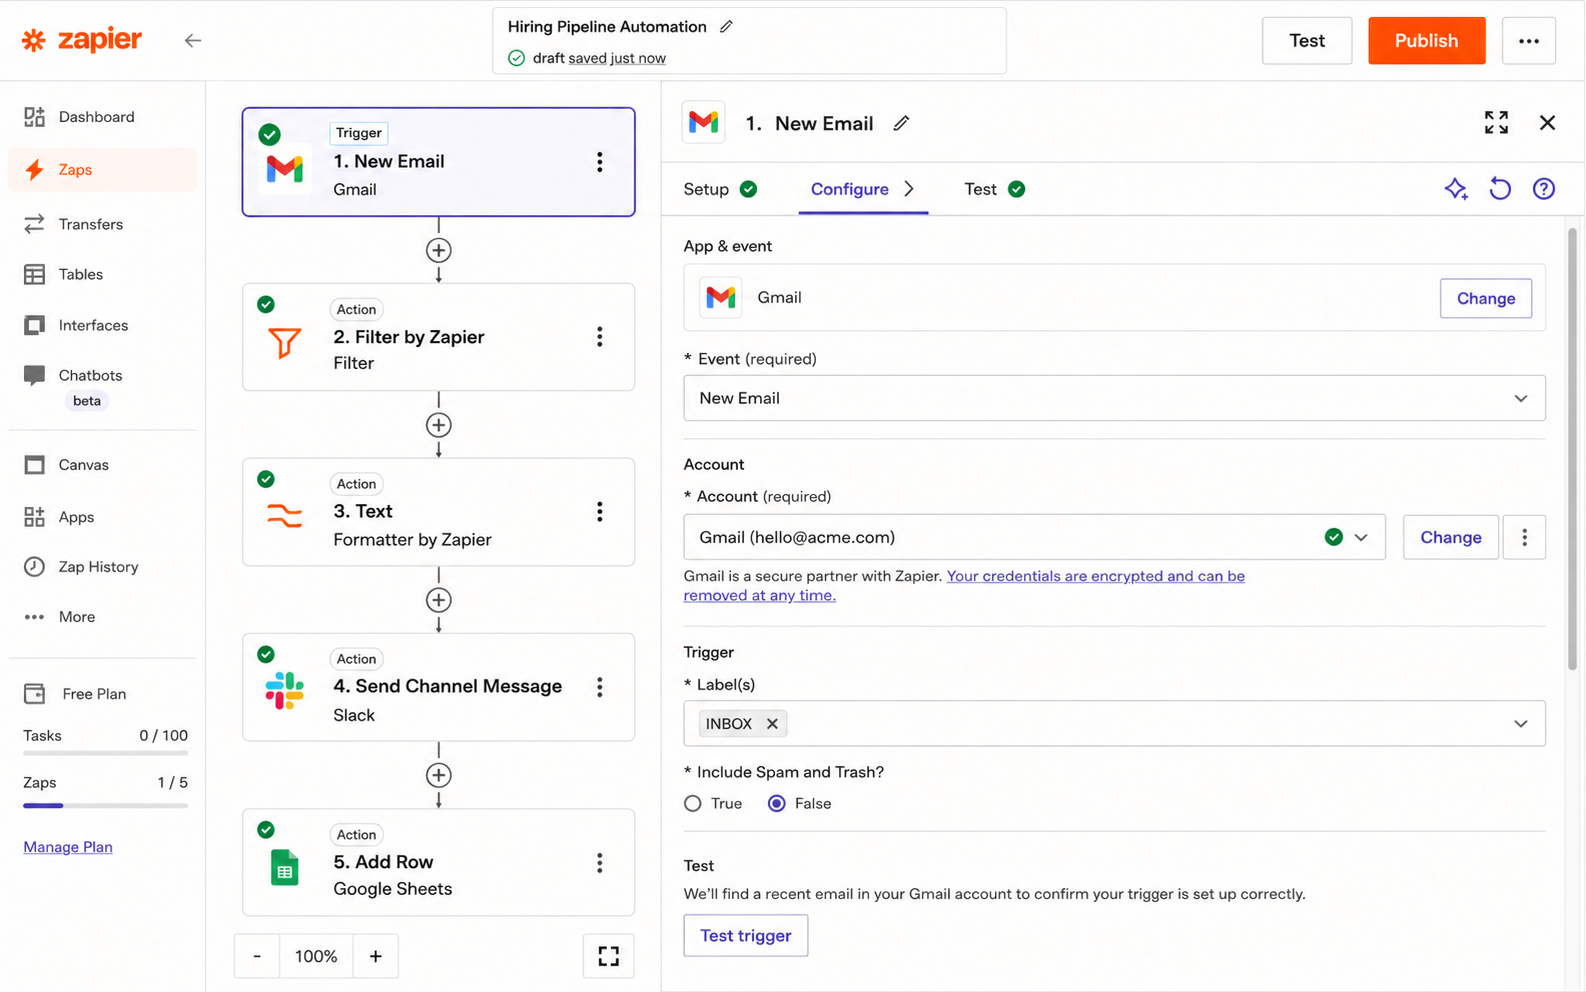
Task: Fit the canvas to view icon
Action: pyautogui.click(x=608, y=956)
